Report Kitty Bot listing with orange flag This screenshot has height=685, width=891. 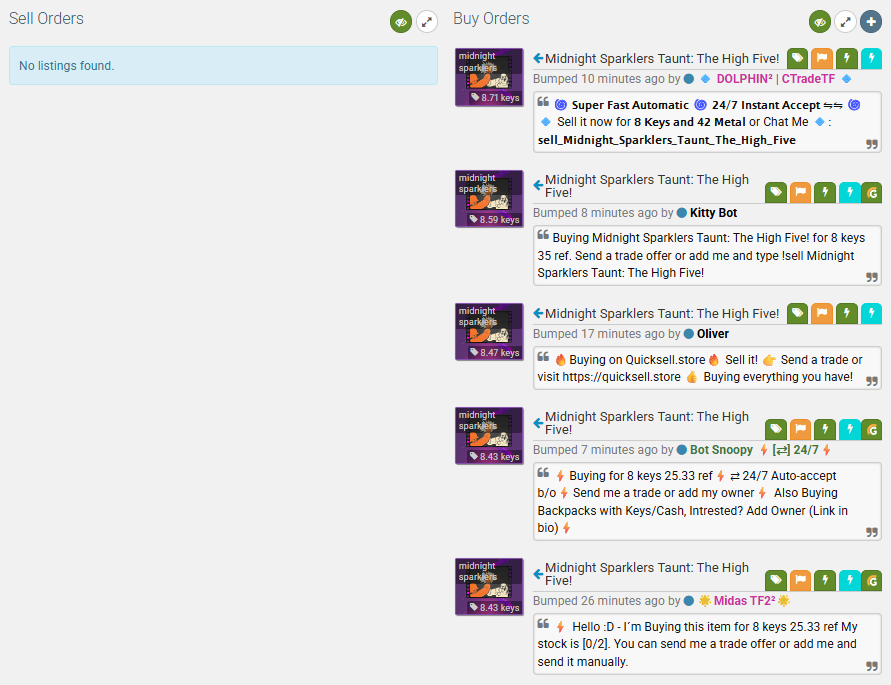click(800, 193)
